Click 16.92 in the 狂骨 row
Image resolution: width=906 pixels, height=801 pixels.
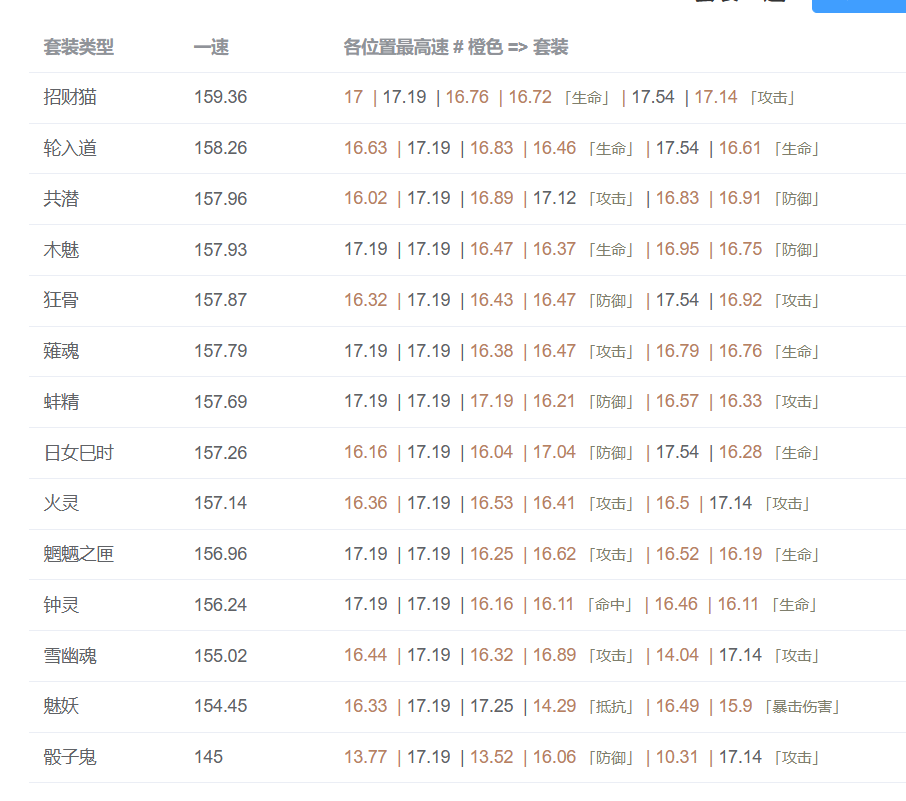pyautogui.click(x=740, y=299)
